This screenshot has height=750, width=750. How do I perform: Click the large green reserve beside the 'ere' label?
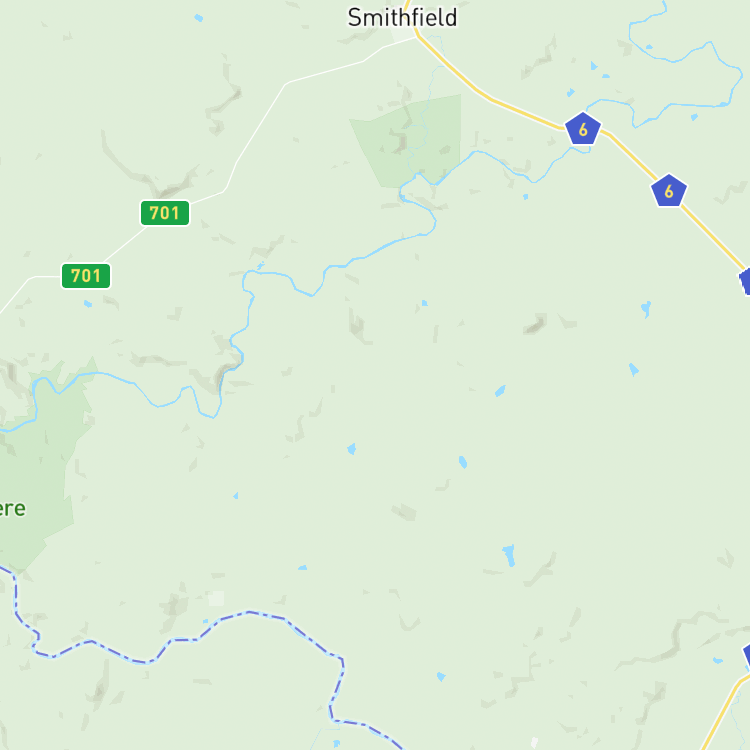pyautogui.click(x=41, y=459)
